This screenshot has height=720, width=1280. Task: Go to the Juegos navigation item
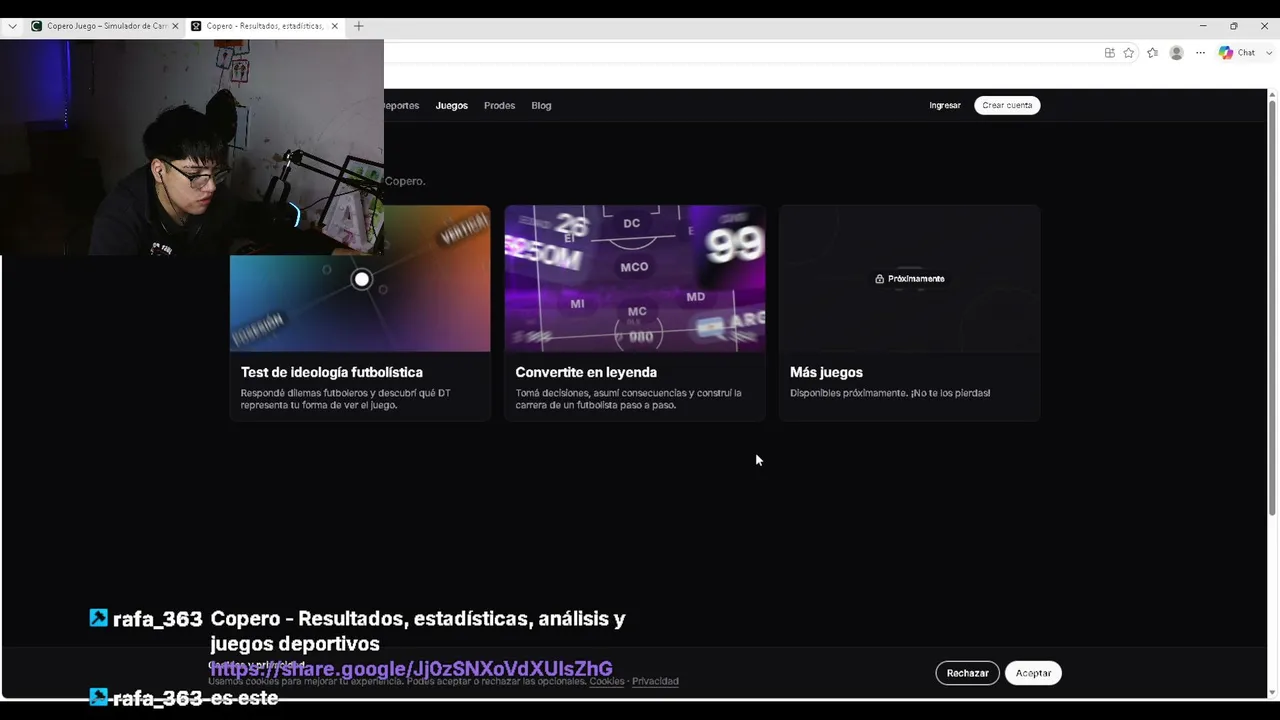[x=451, y=105]
